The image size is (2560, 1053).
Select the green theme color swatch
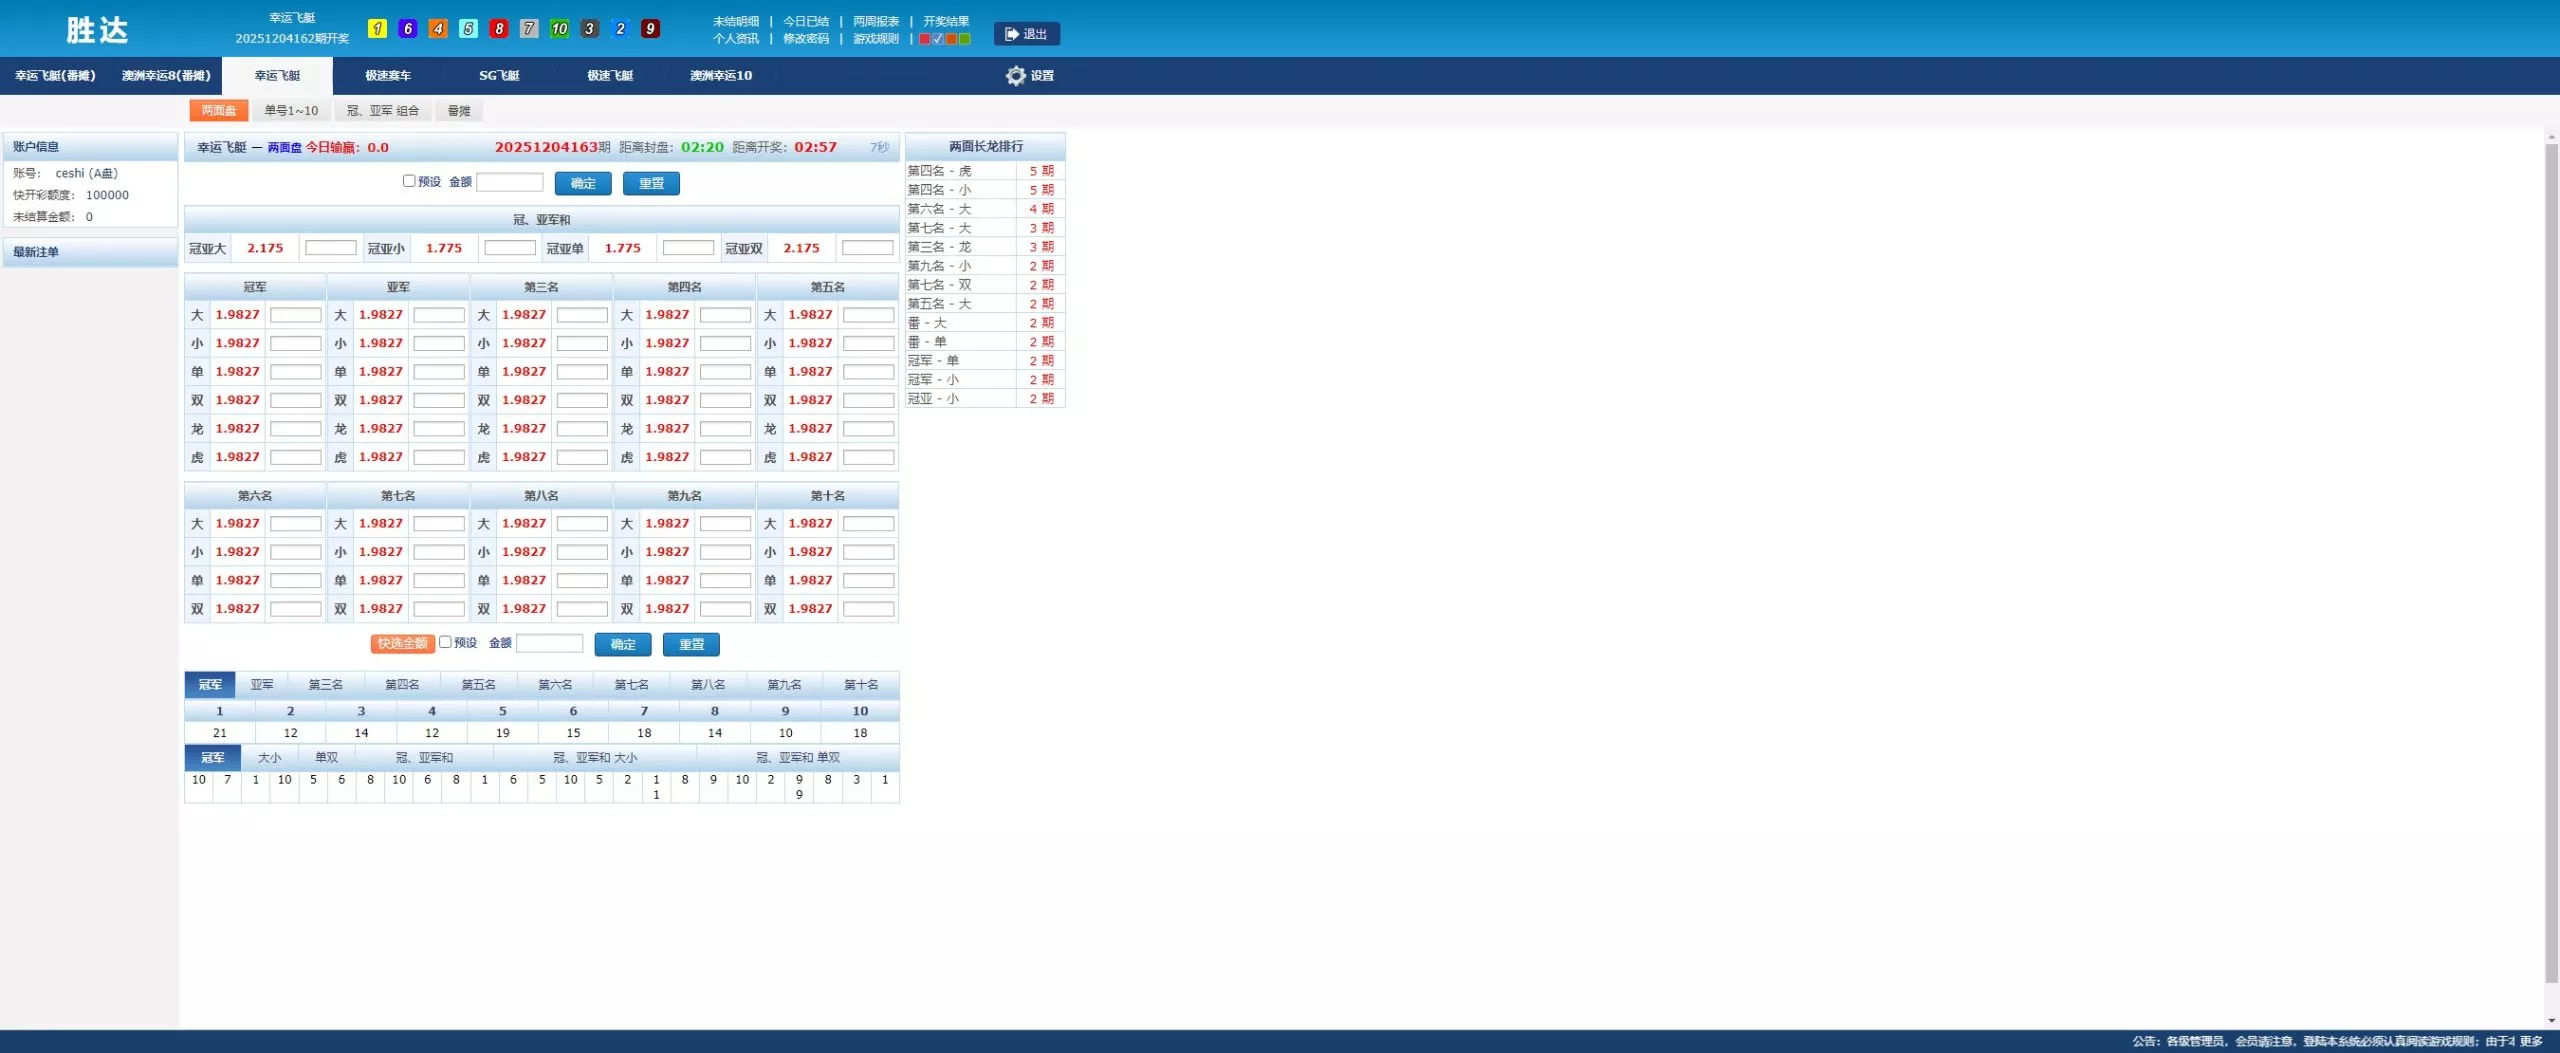coord(965,39)
